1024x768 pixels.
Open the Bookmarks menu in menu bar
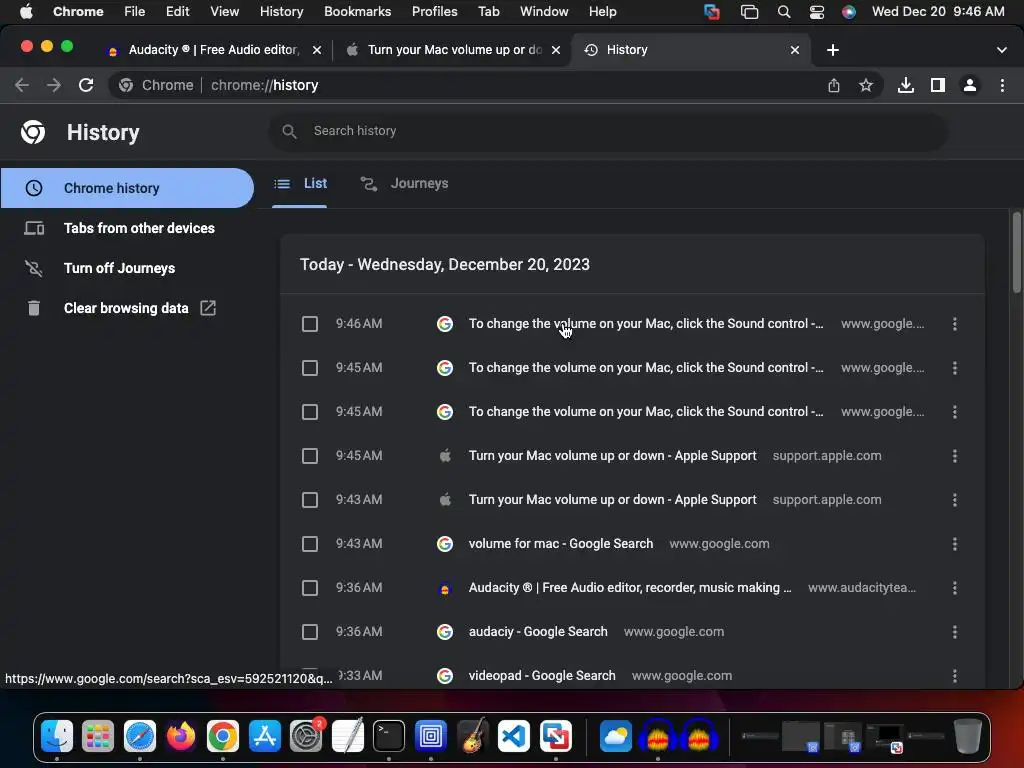(357, 12)
